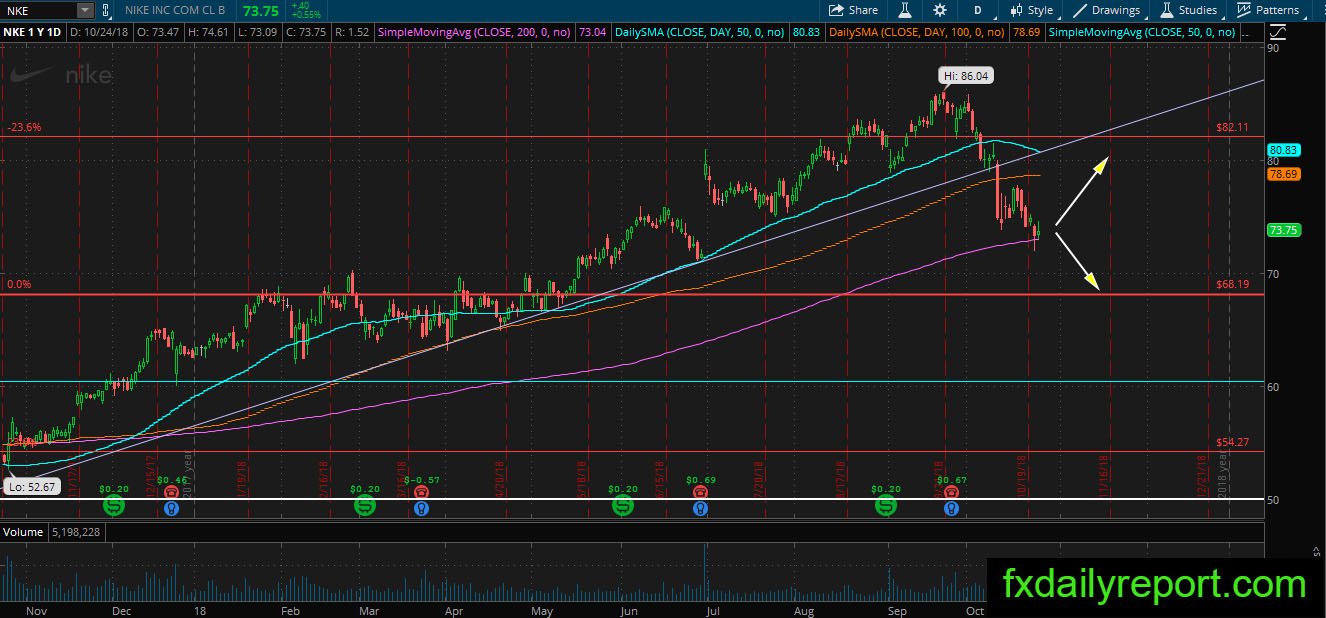
Task: Click the blue bulb icon under $0.46 earnings
Action: (x=171, y=508)
